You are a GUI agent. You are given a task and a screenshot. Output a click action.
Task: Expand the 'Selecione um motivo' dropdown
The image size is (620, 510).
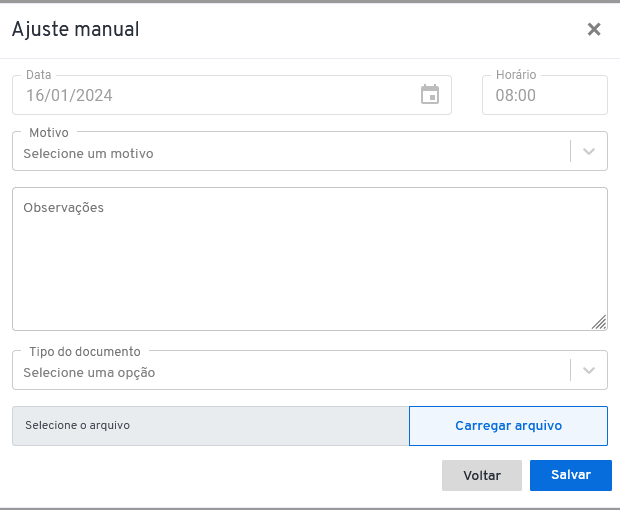[x=310, y=151]
